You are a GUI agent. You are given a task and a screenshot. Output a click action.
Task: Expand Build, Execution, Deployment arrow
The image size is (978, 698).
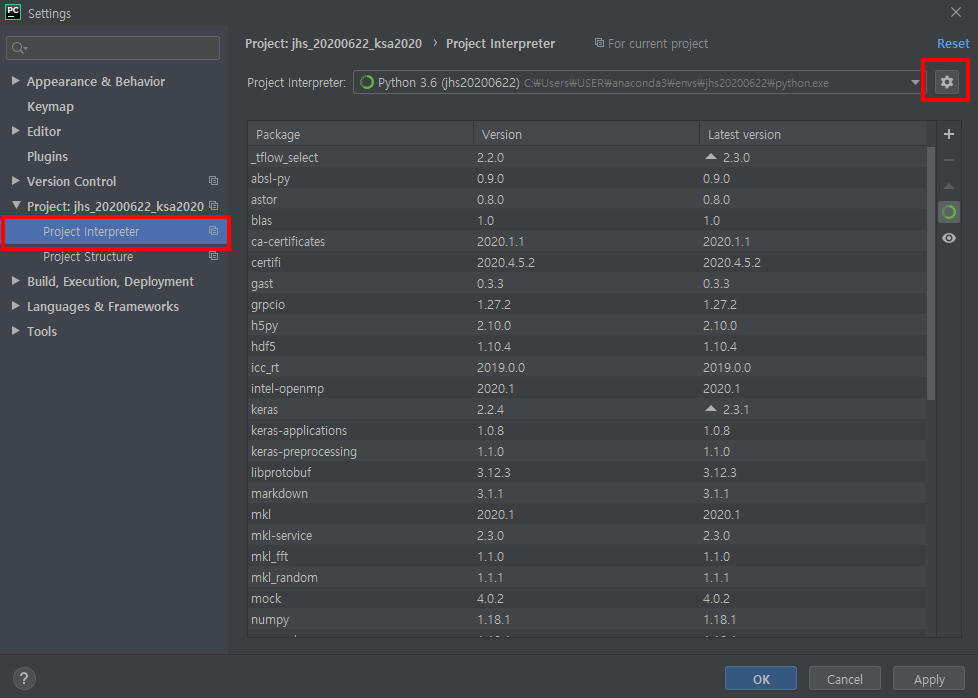[x=16, y=281]
